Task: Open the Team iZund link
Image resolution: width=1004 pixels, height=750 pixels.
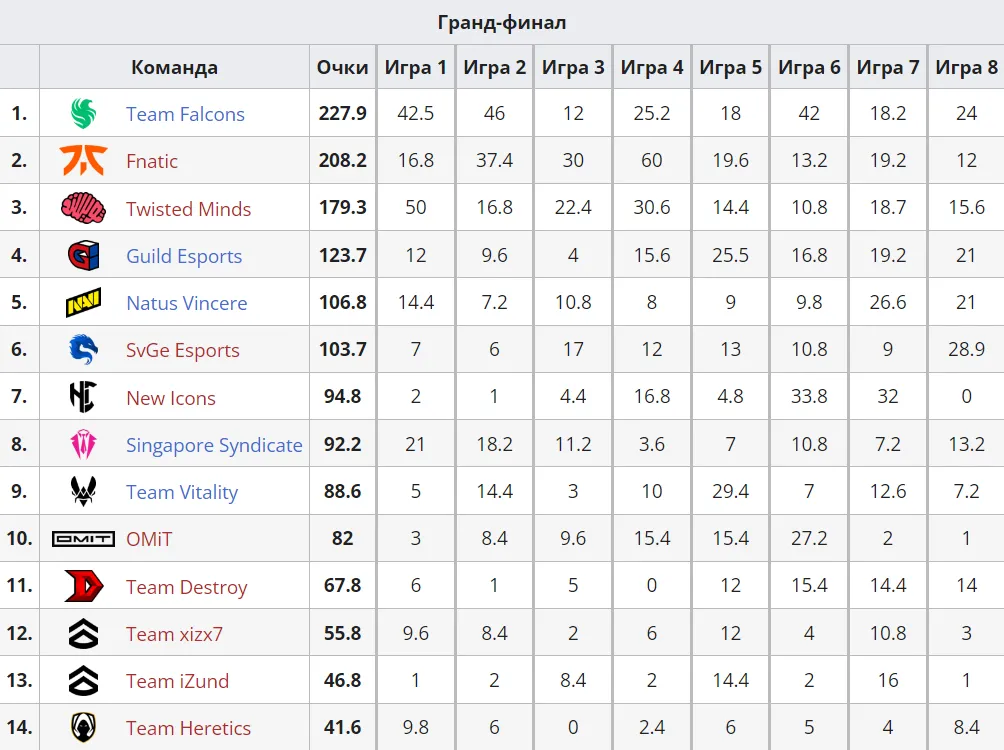Action: pyautogui.click(x=177, y=681)
